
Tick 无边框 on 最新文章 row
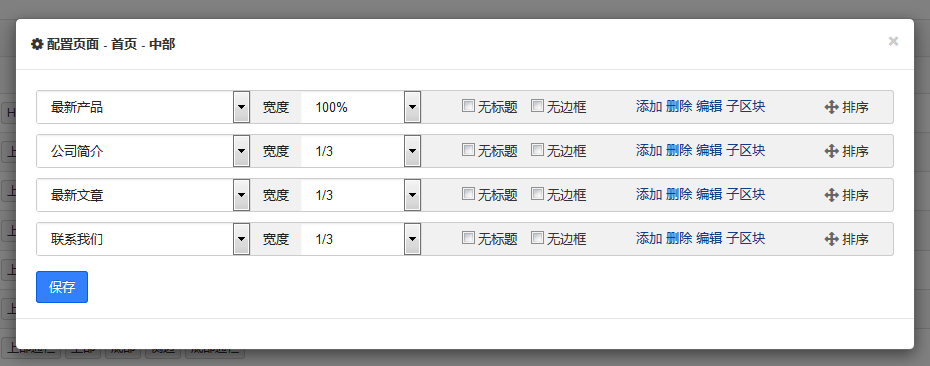click(537, 194)
